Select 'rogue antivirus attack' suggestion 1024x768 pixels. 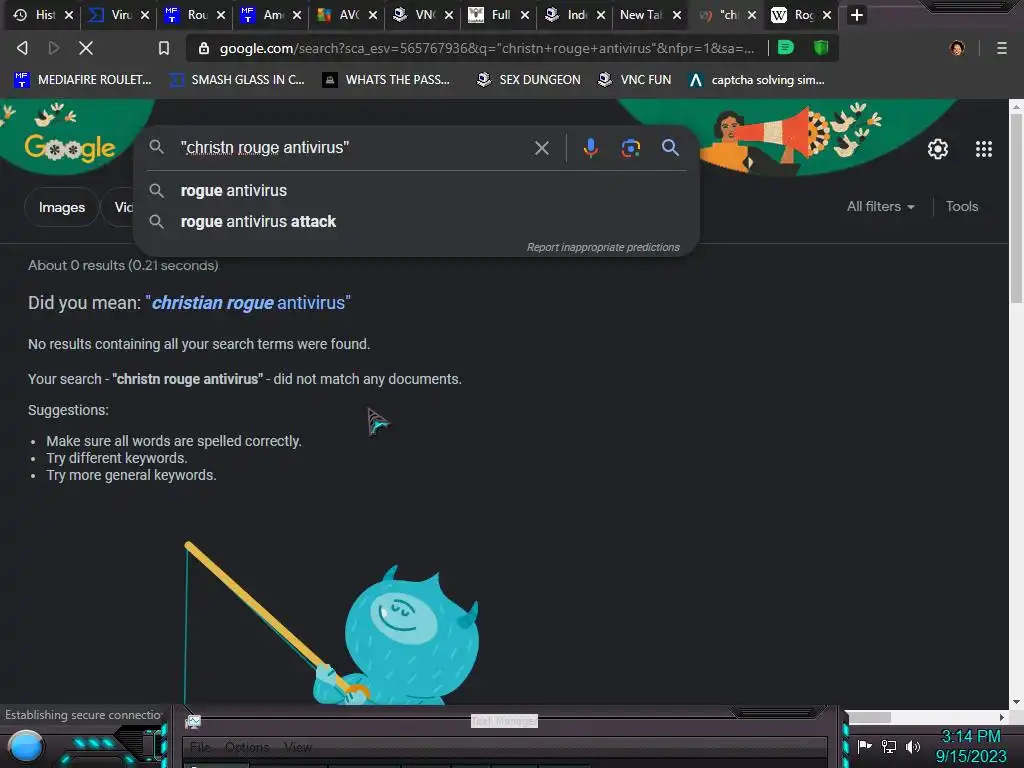[x=416, y=221]
